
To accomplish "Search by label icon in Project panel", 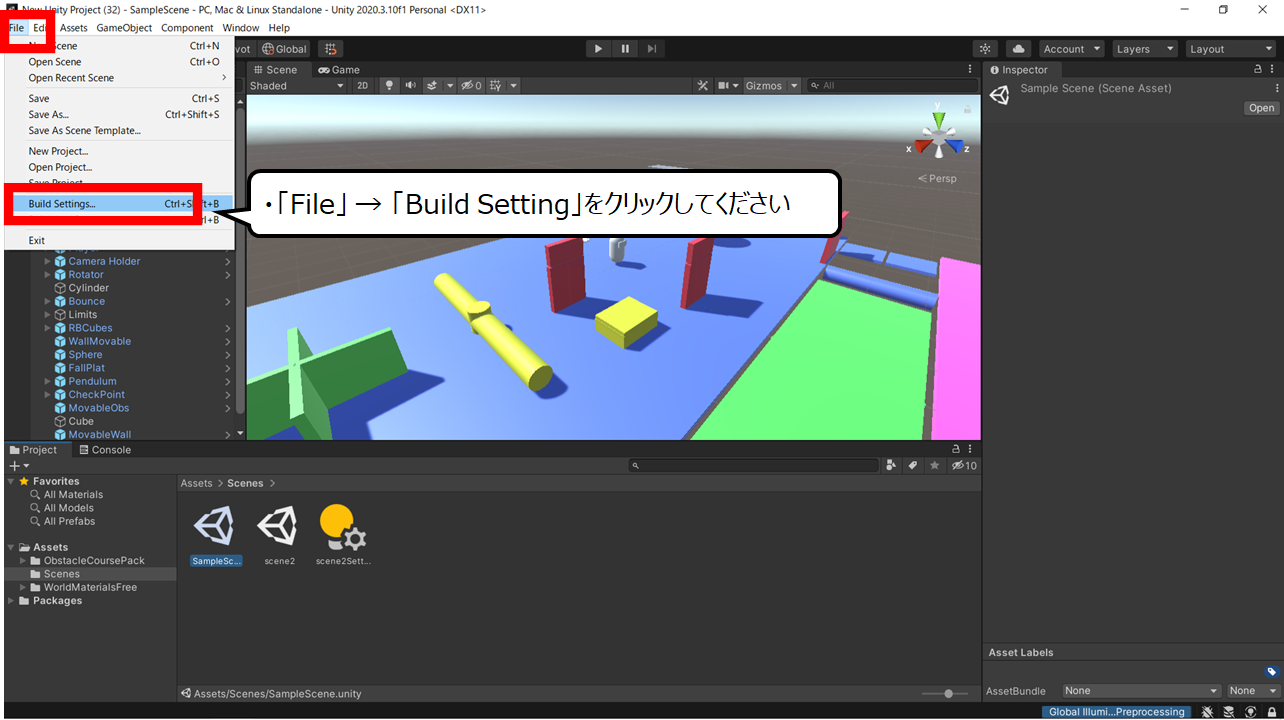I will coord(912,466).
